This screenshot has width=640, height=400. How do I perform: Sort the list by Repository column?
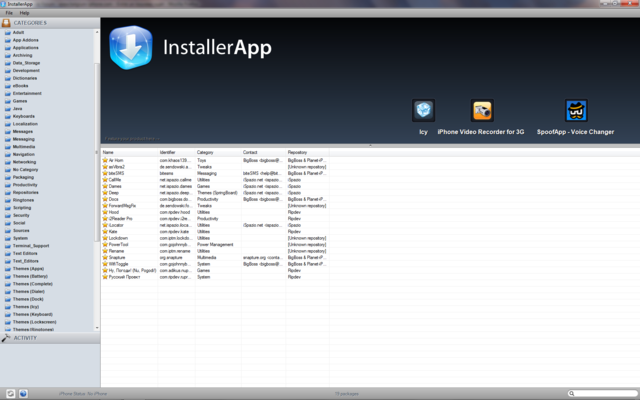click(307, 152)
